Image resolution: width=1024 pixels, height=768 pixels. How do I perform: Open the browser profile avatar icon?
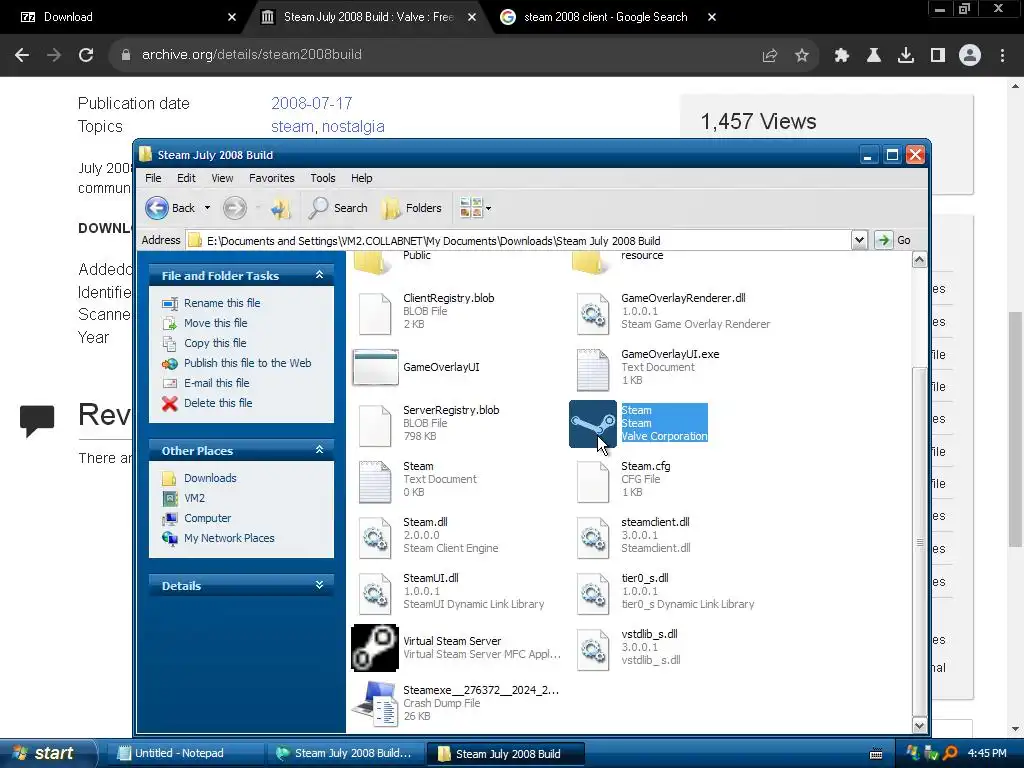[x=970, y=55]
